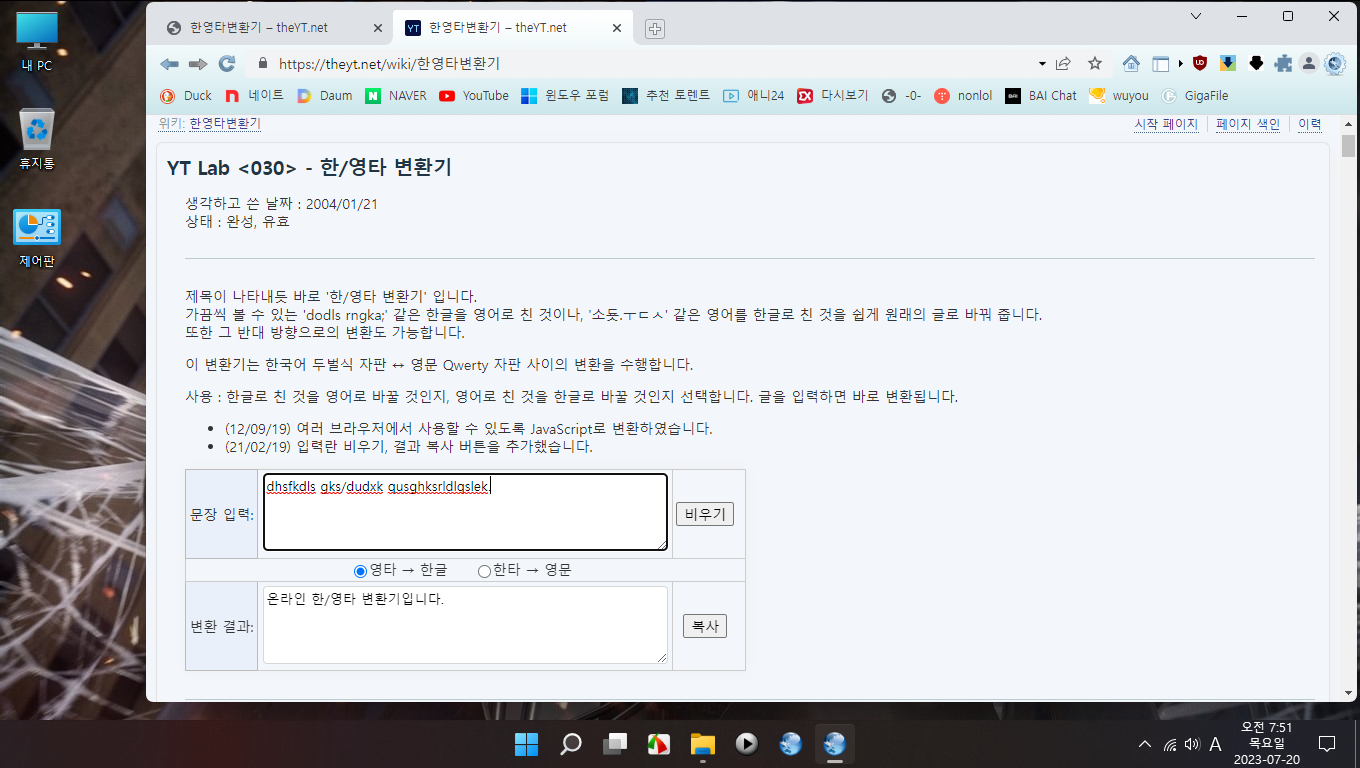Open the 다시보기 bookmark
The width and height of the screenshot is (1360, 768).
833,96
